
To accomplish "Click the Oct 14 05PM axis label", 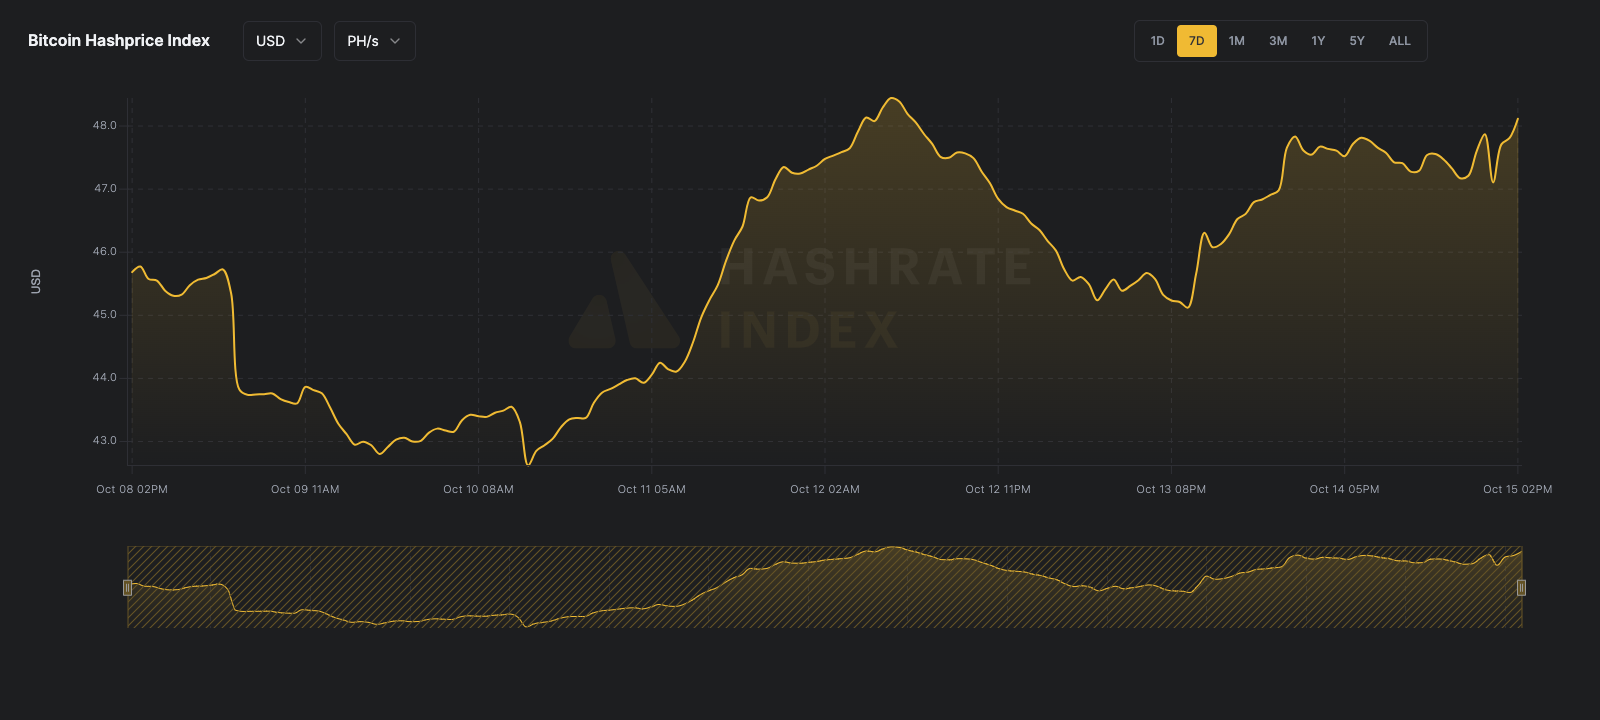I will (1344, 489).
